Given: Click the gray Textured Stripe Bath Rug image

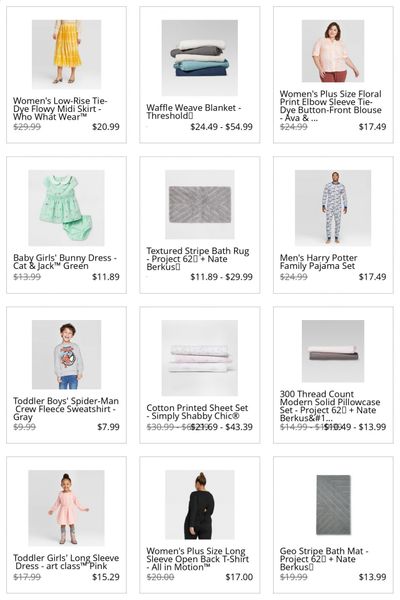Looking at the screenshot, I should 199,204.
